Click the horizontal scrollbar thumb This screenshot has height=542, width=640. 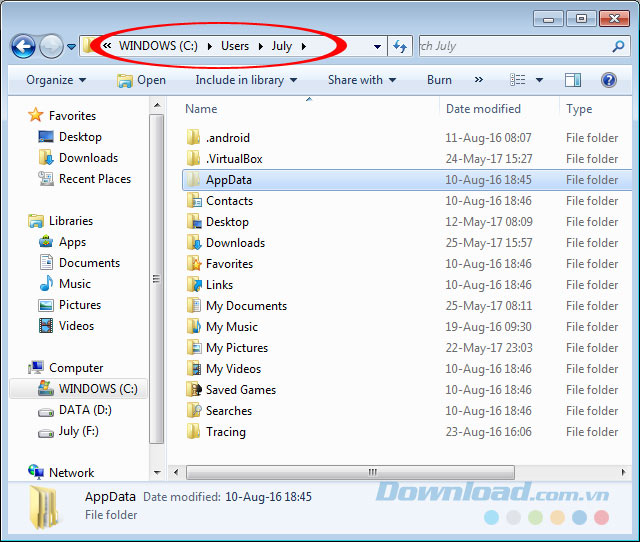(x=350, y=473)
